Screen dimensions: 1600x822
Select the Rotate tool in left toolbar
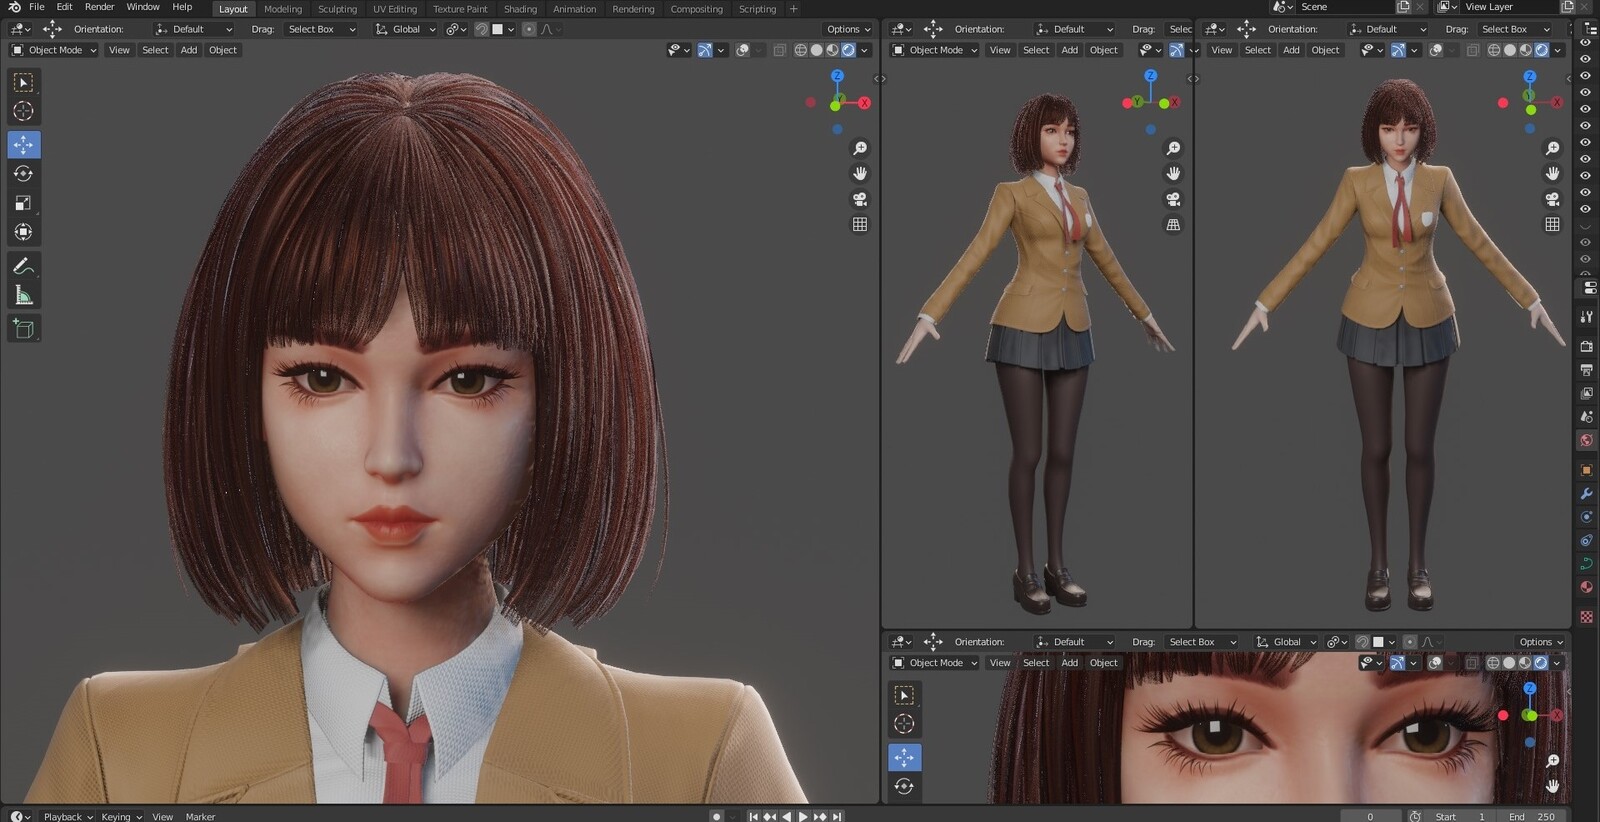(23, 174)
